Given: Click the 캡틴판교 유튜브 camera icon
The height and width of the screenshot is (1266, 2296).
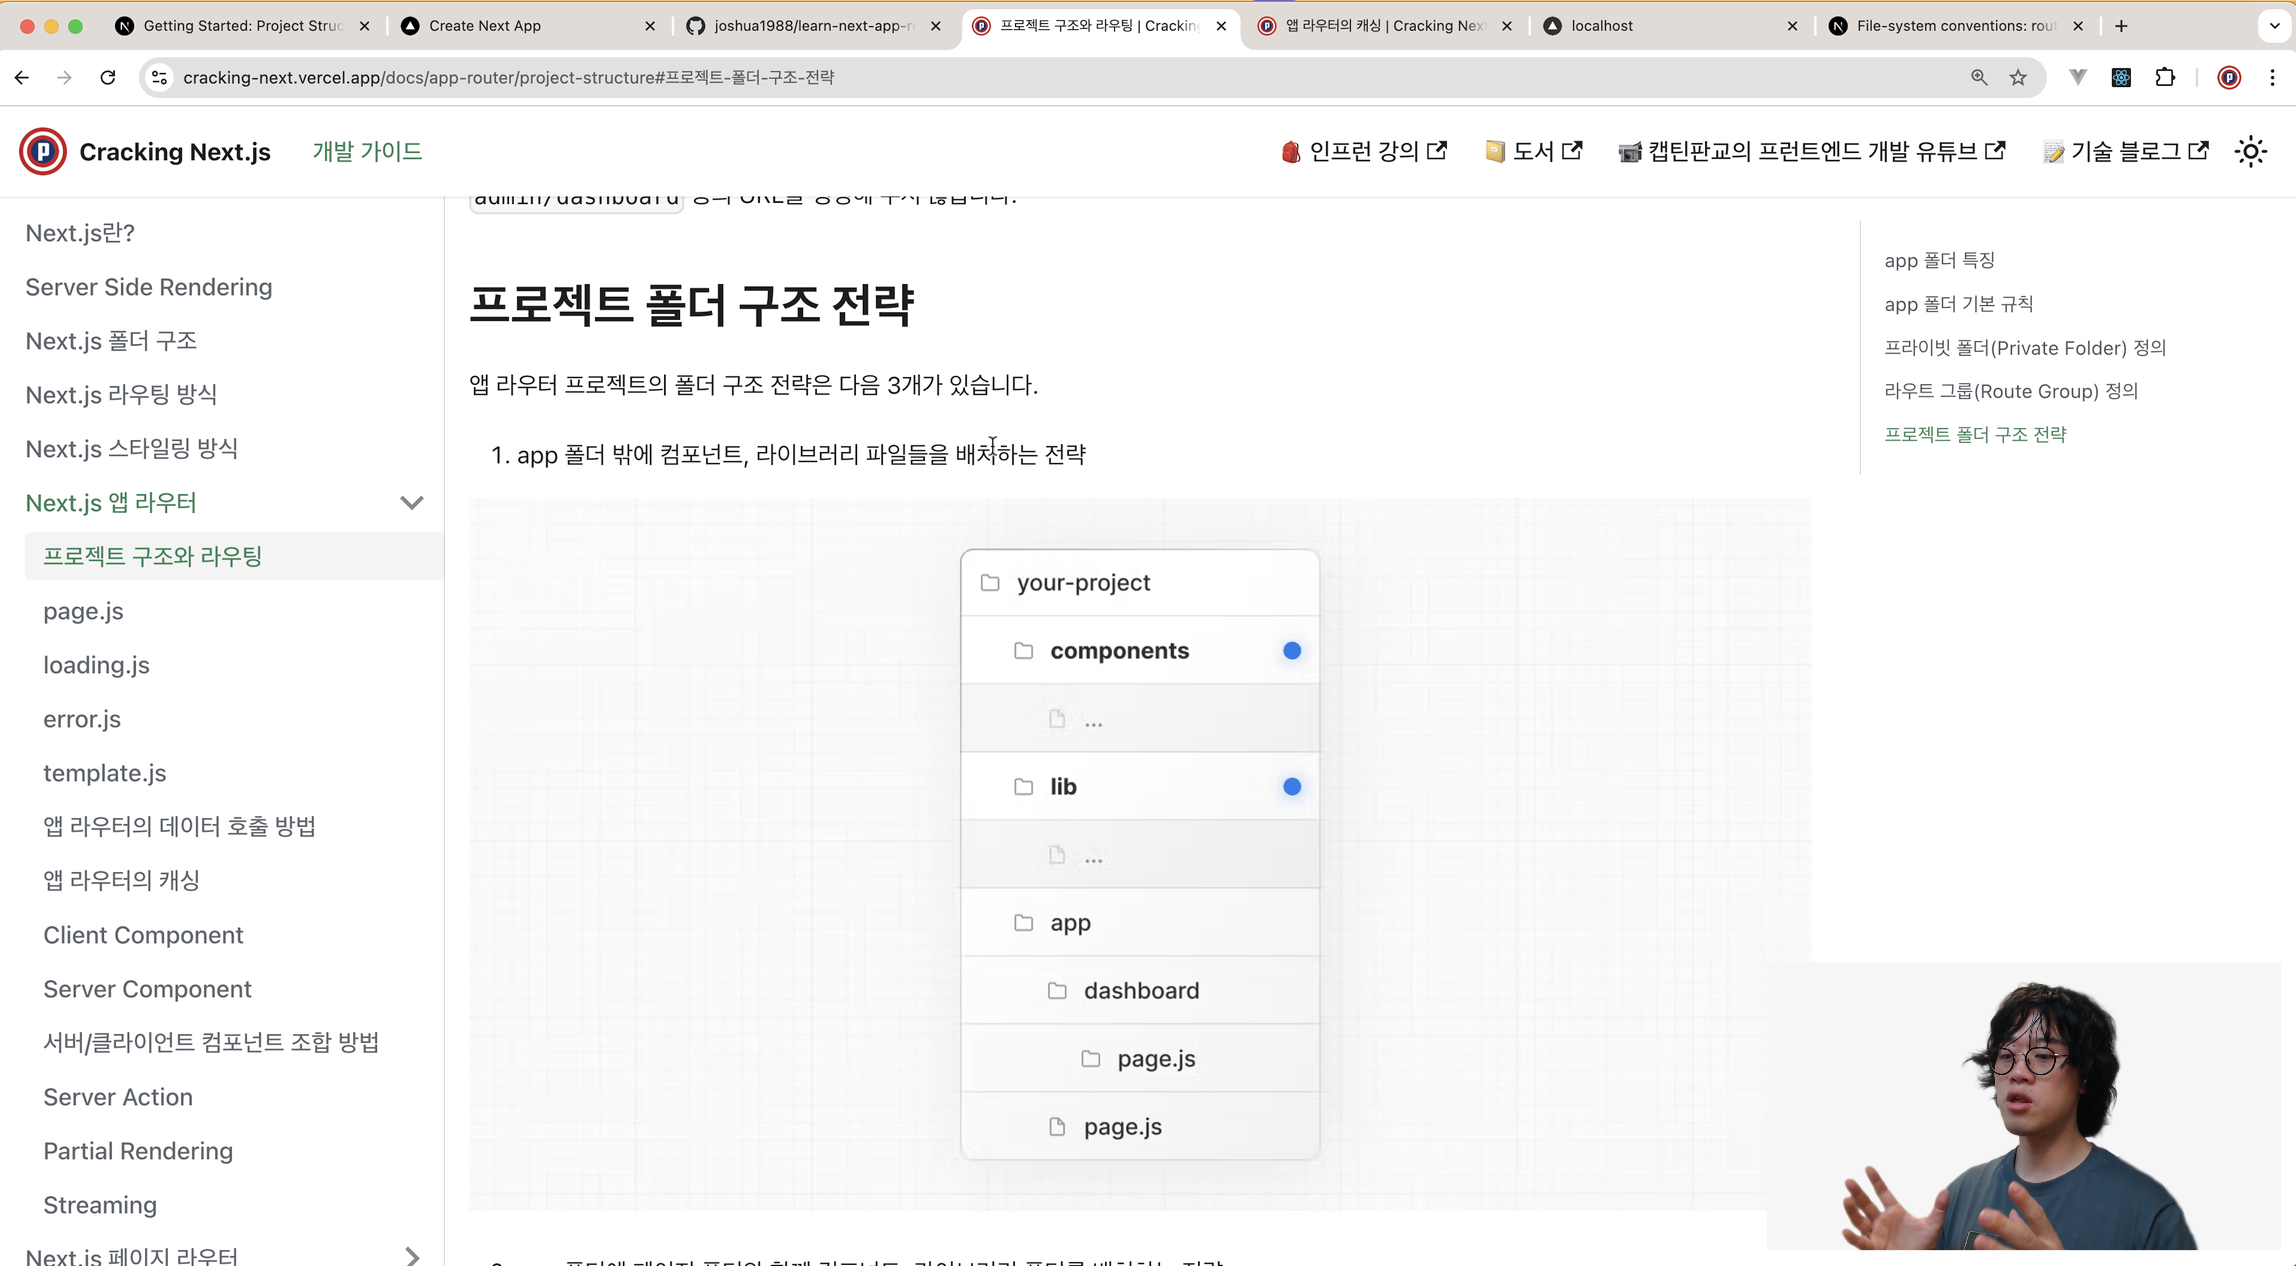Looking at the screenshot, I should [1630, 151].
